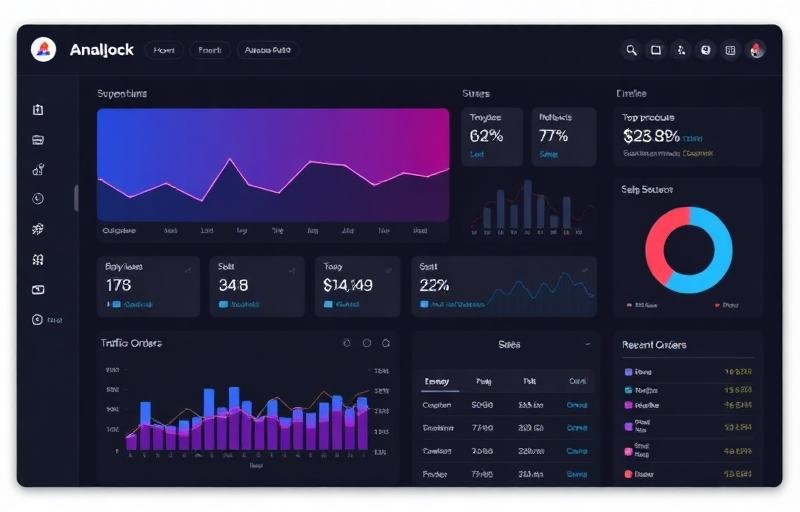This screenshot has width=800, height=512.
Task: Click the blue link under the 22% value
Action: pos(457,304)
